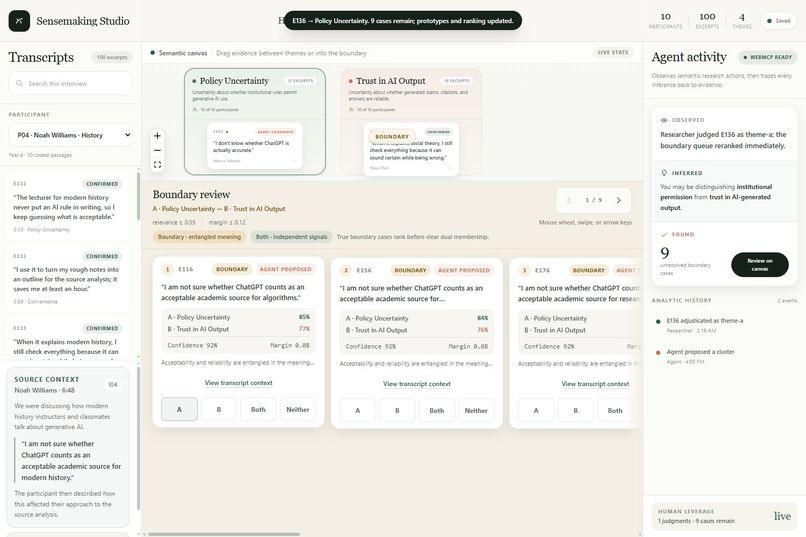Click the horizontal scrollbar under boundary cards
Screen dimensions: 806x537
tap(224, 534)
